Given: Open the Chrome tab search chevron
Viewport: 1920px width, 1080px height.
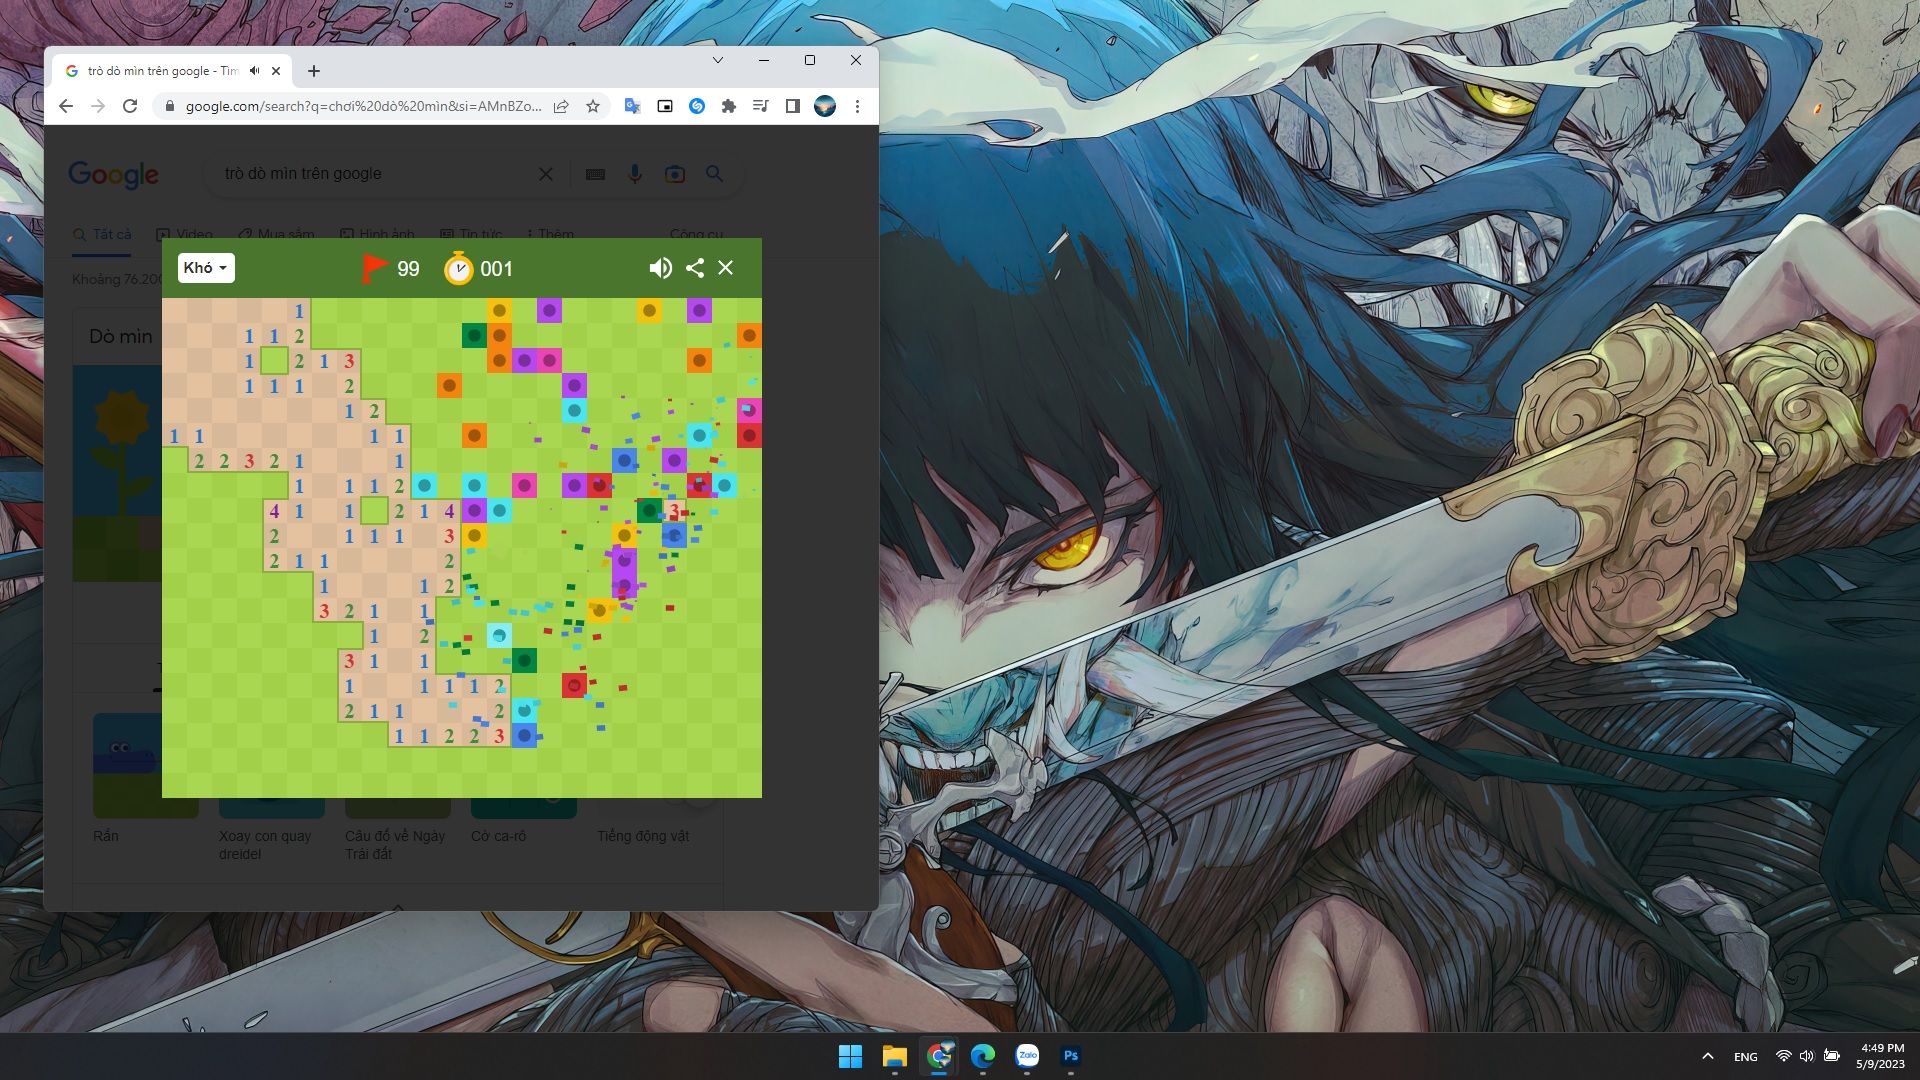Looking at the screenshot, I should point(718,60).
